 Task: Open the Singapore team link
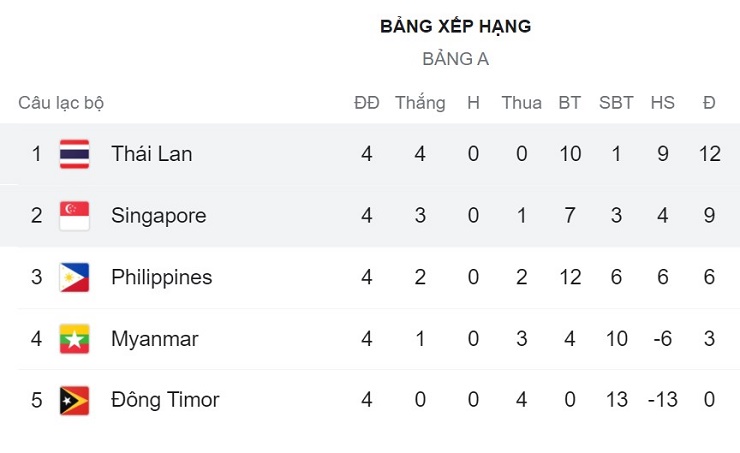click(159, 215)
